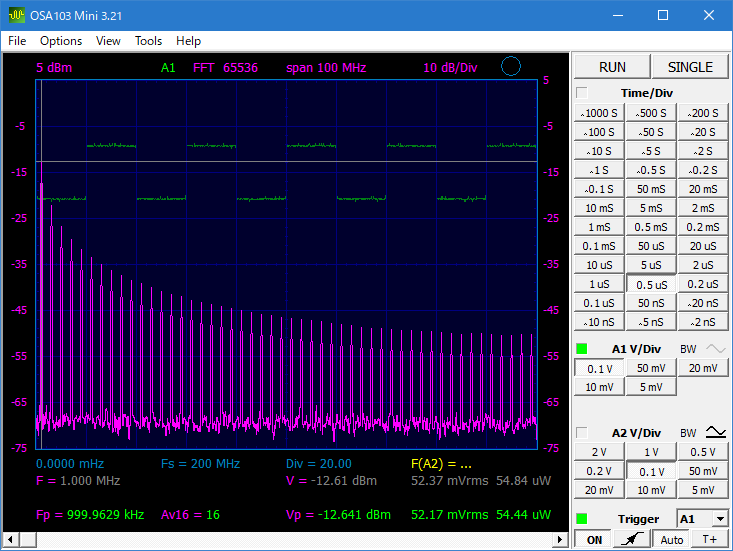Click the SINGLE button
733x551 pixels.
(x=690, y=67)
